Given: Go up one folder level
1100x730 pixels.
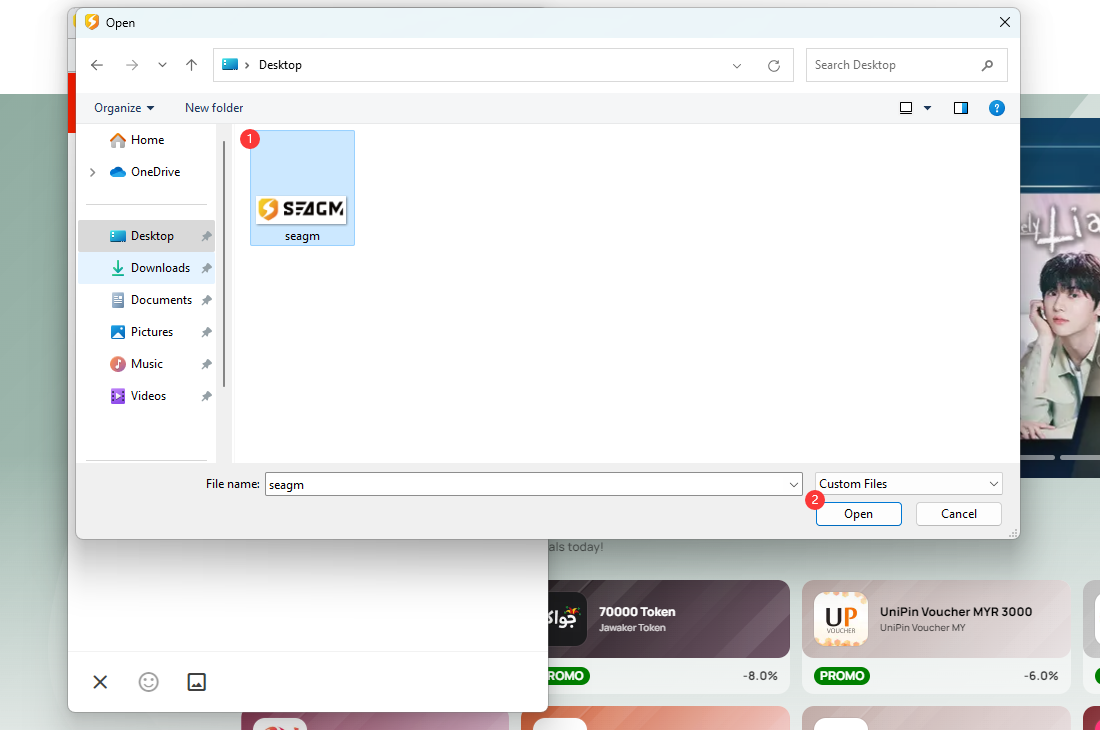Looking at the screenshot, I should point(192,65).
